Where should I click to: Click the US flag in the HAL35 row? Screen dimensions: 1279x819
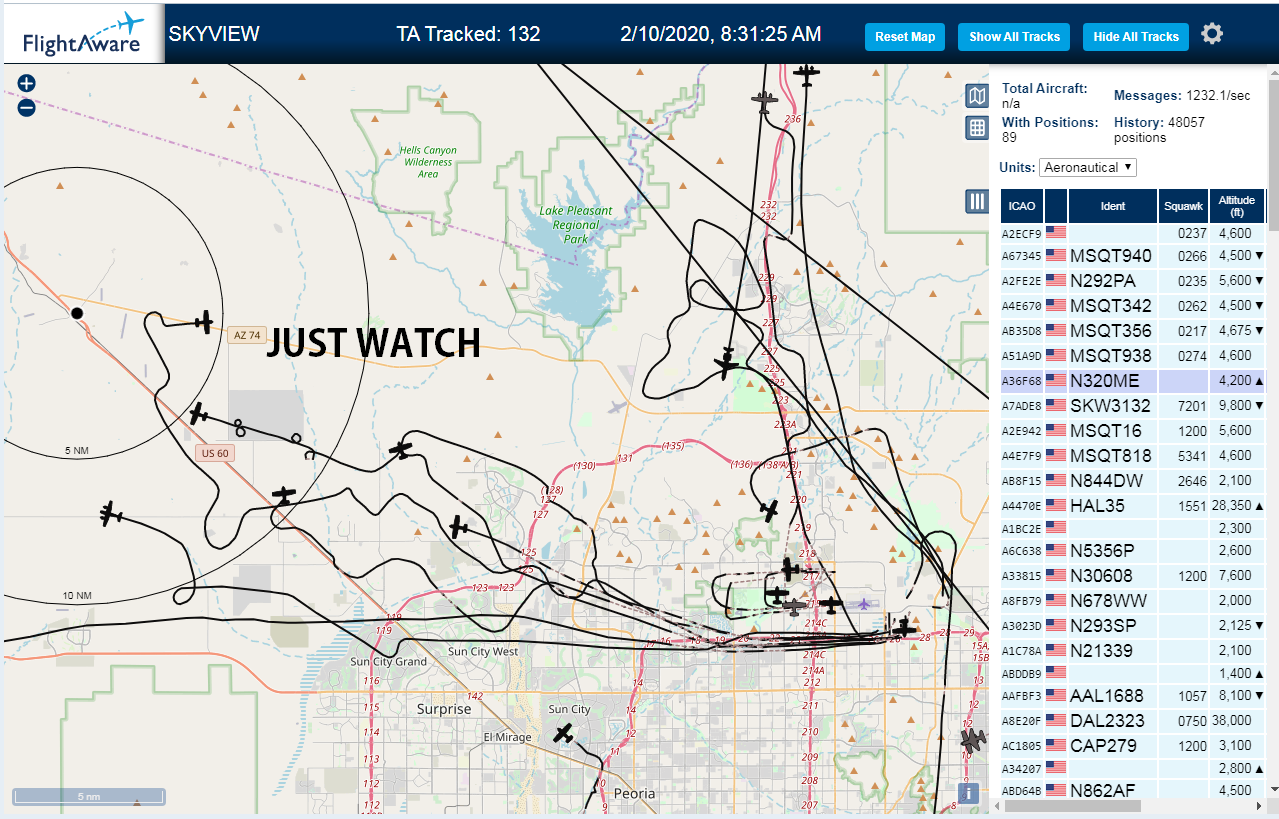[1055, 505]
